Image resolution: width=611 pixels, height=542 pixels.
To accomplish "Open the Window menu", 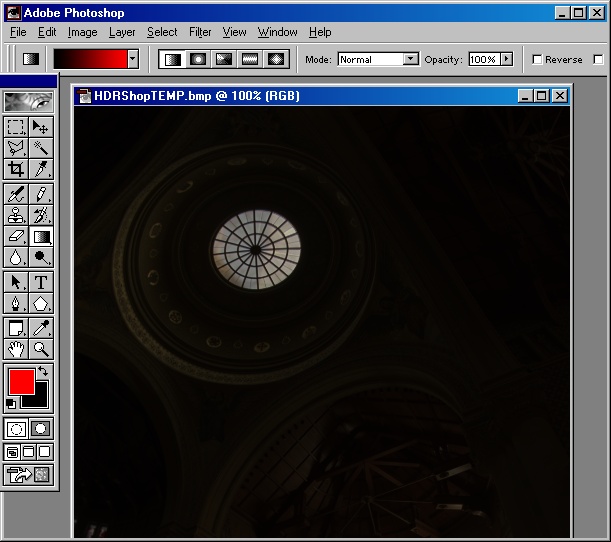I will (277, 32).
